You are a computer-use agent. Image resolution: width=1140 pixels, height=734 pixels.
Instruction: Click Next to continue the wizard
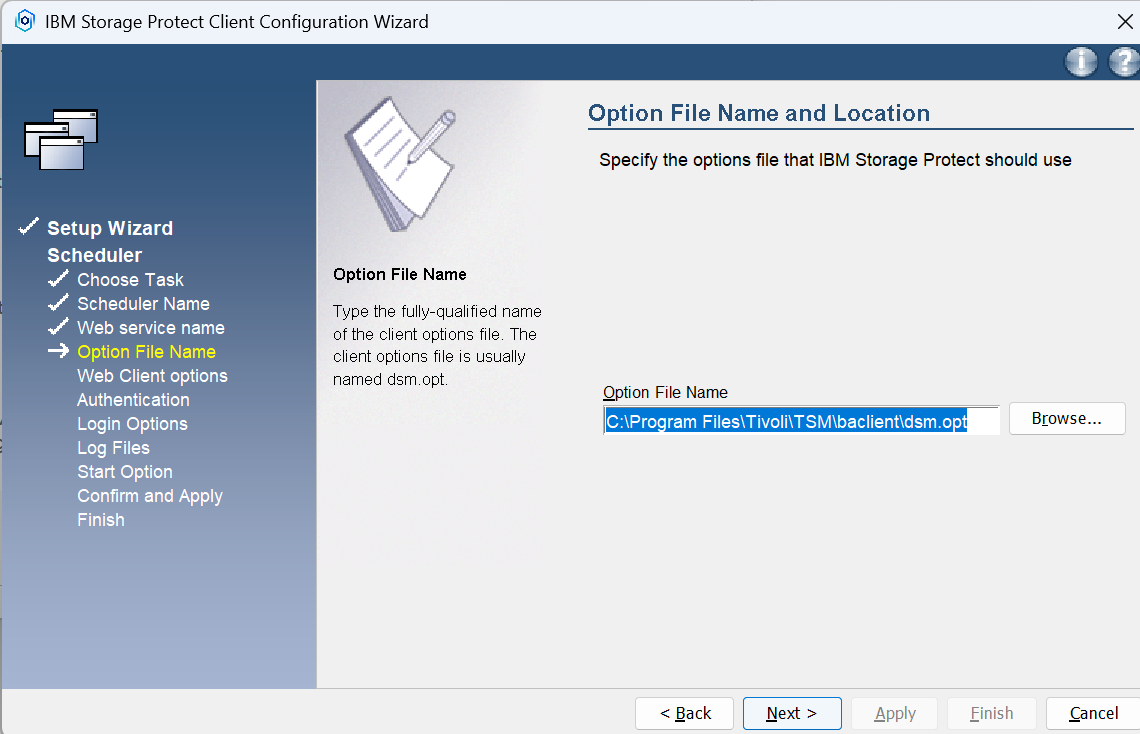(791, 713)
